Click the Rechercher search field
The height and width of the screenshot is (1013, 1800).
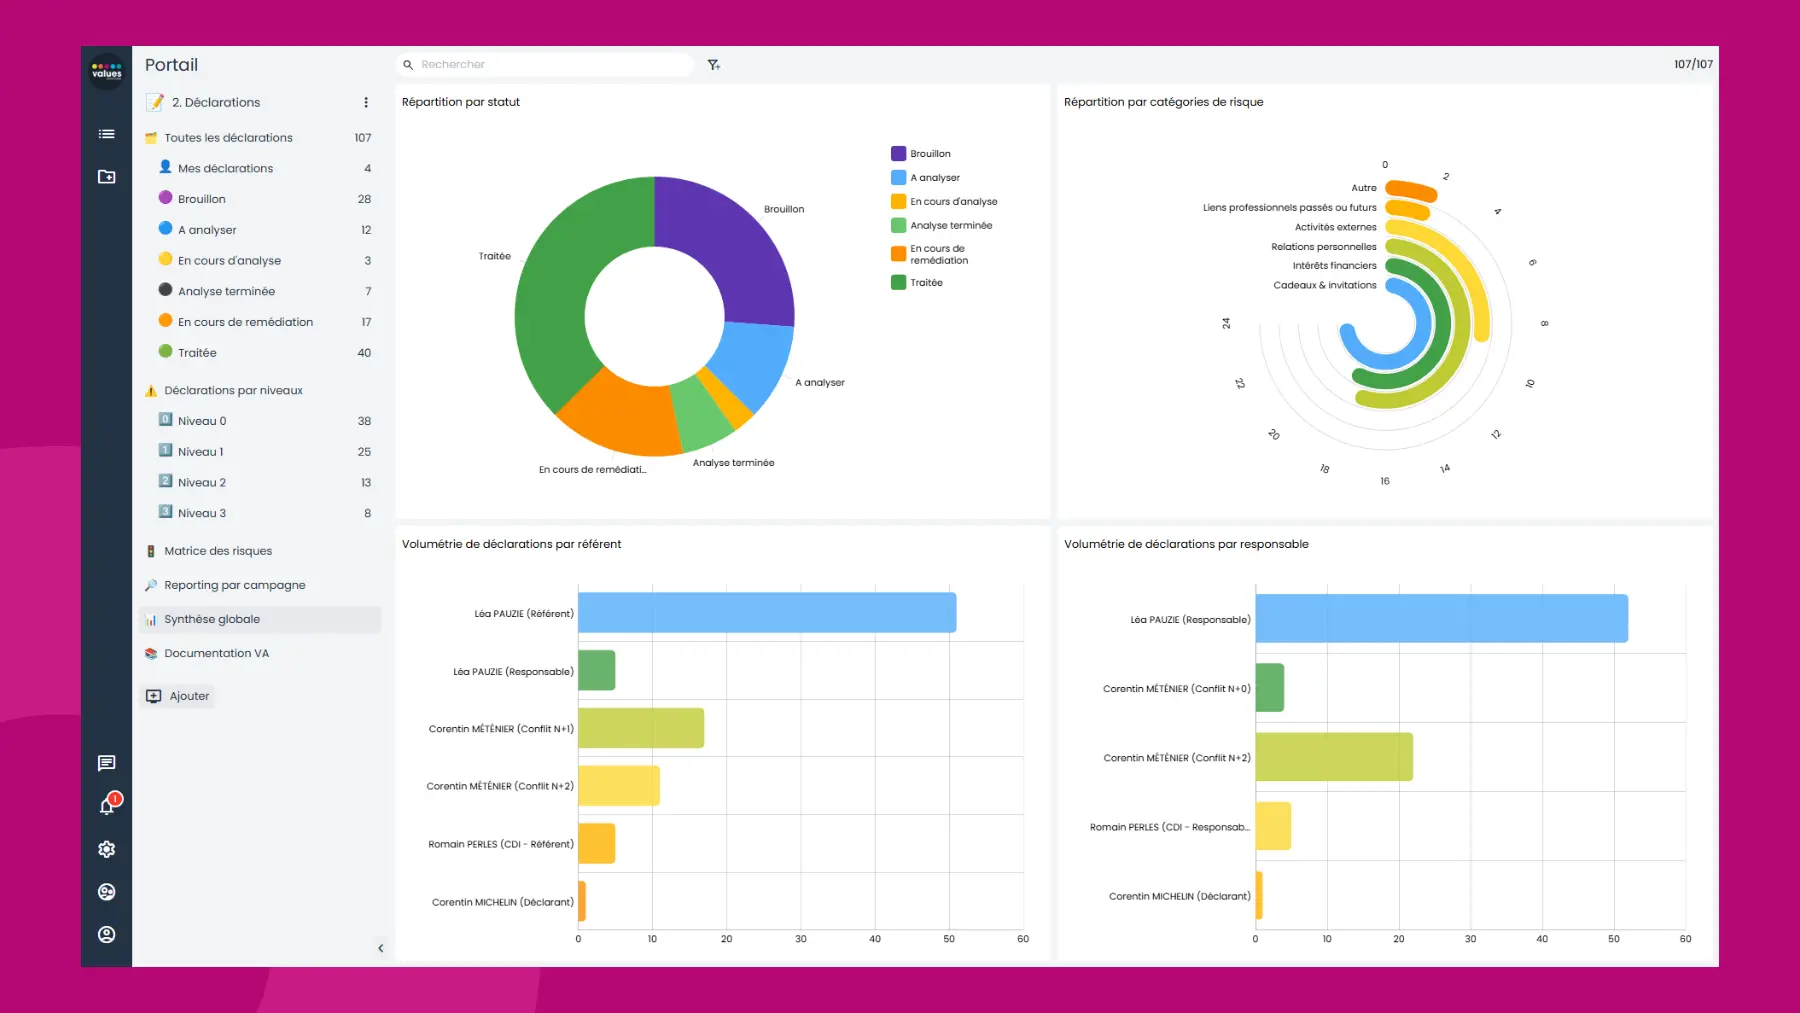pos(550,65)
